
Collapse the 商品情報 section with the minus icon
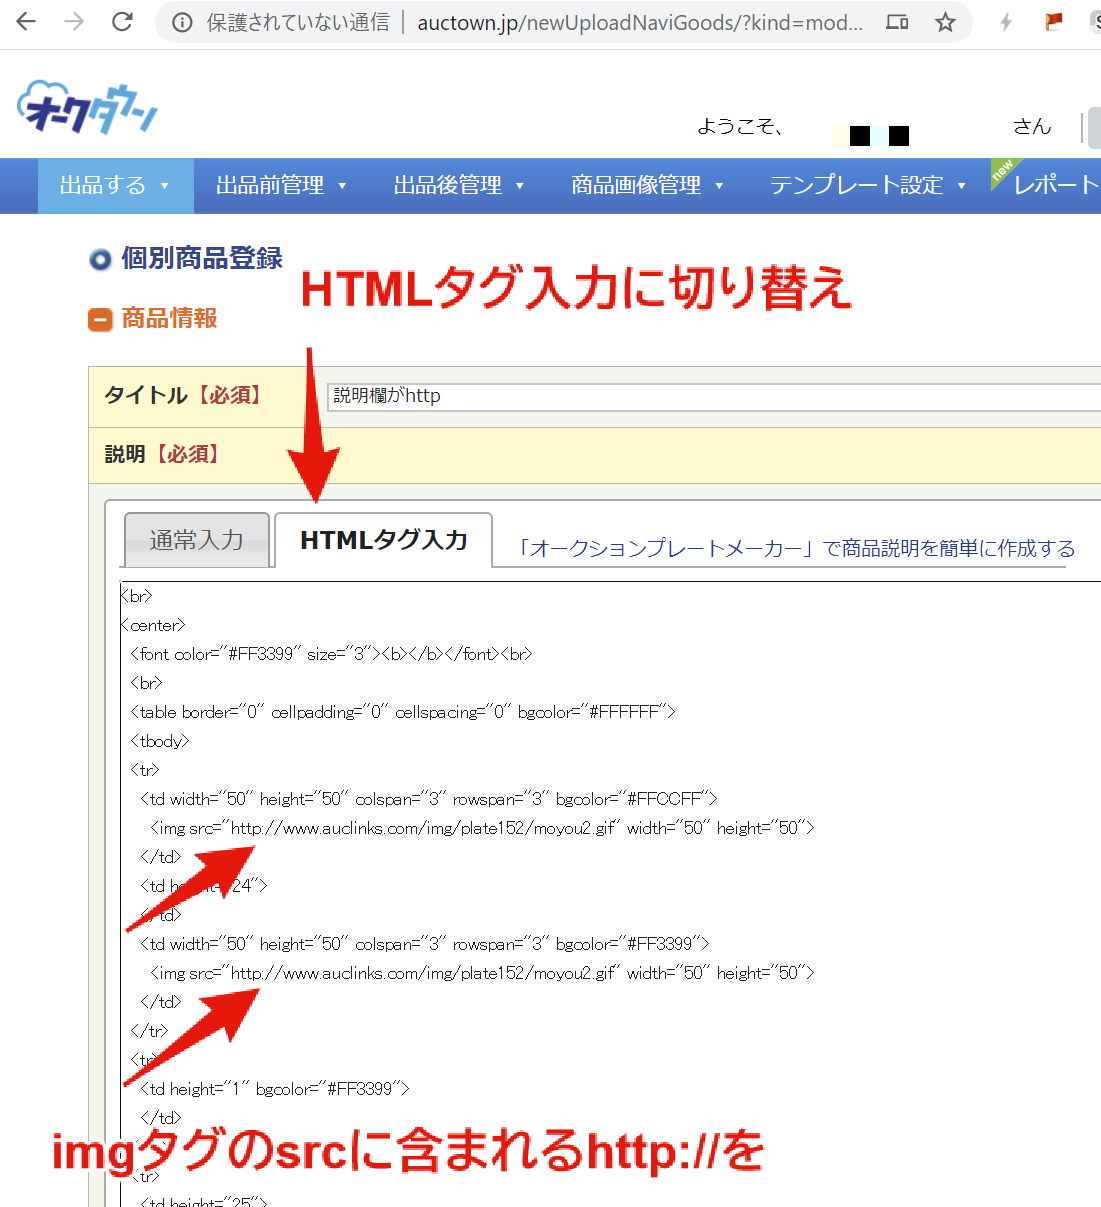pyautogui.click(x=100, y=319)
